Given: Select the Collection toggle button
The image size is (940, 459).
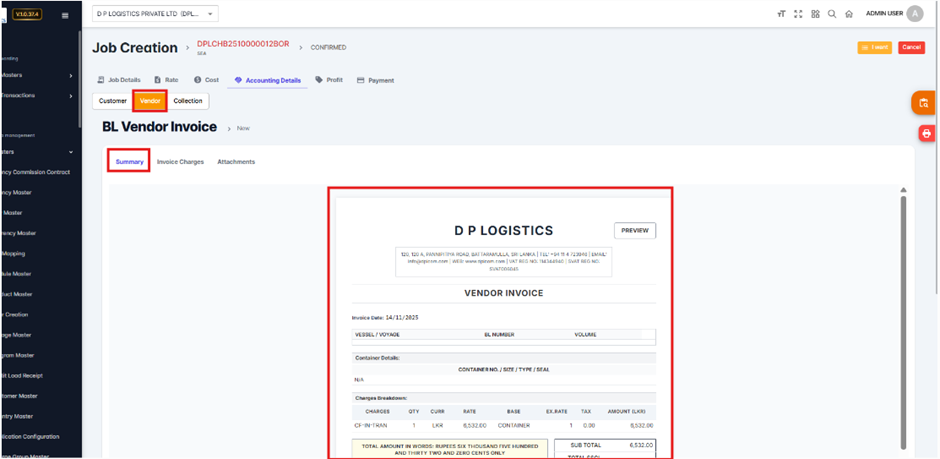Looking at the screenshot, I should click(187, 101).
